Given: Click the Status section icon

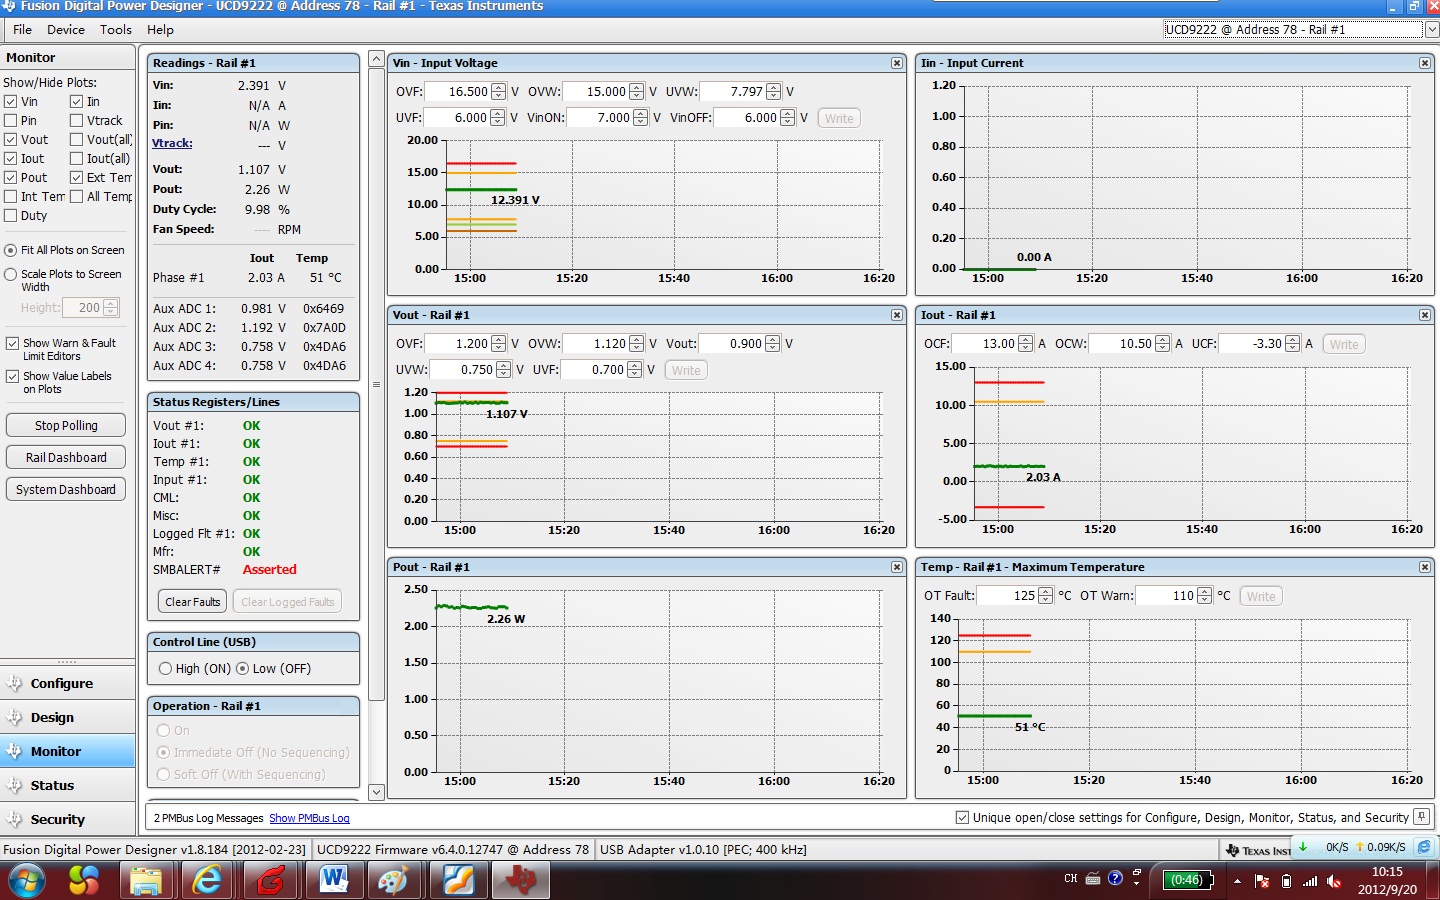Looking at the screenshot, I should click(x=14, y=786).
